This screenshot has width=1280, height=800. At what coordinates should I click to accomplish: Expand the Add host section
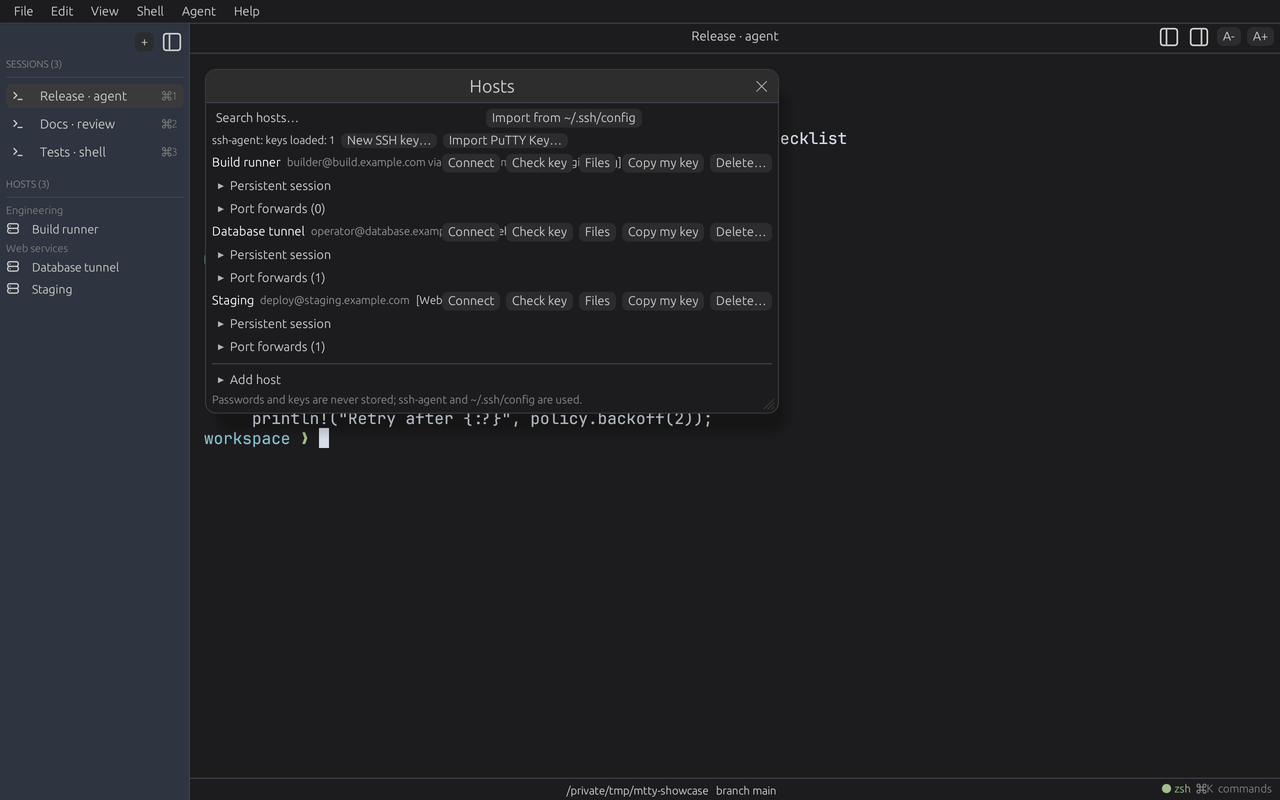[x=249, y=380]
